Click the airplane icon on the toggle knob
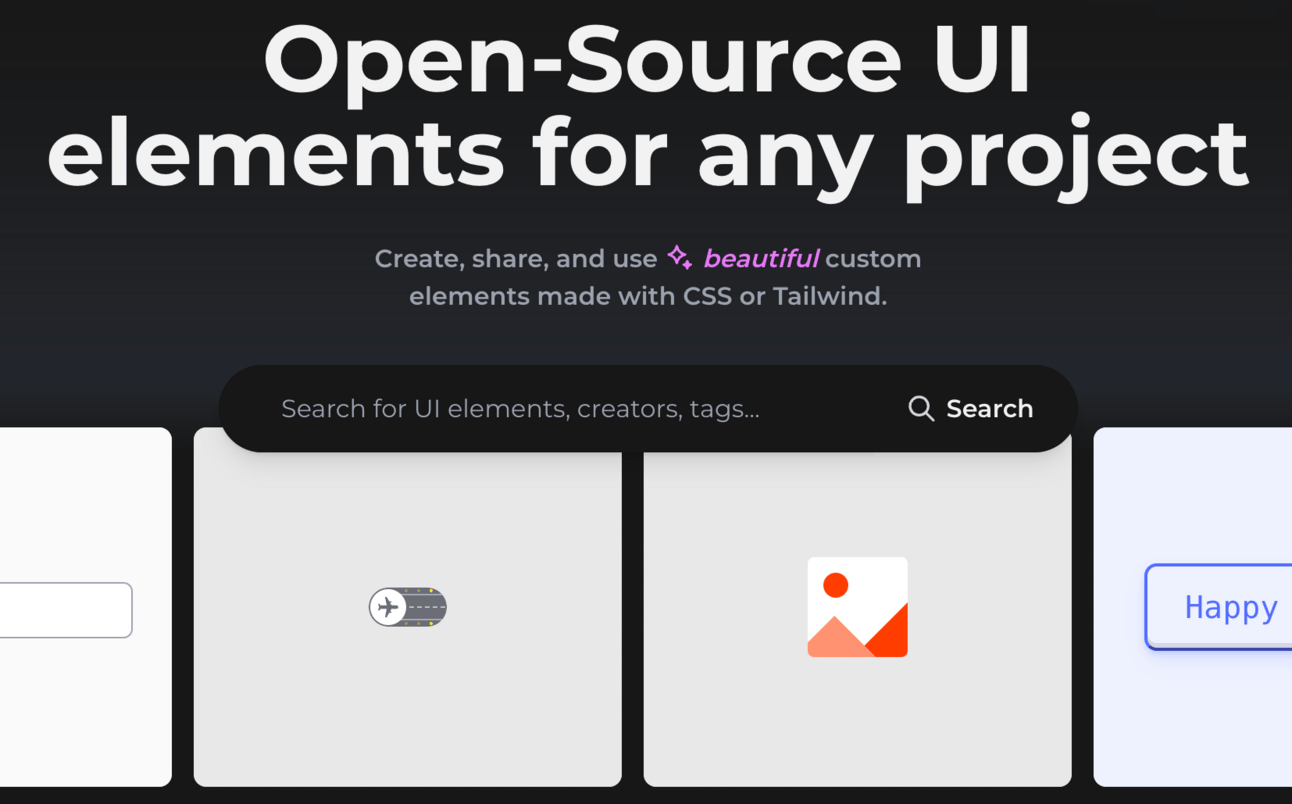 (388, 607)
